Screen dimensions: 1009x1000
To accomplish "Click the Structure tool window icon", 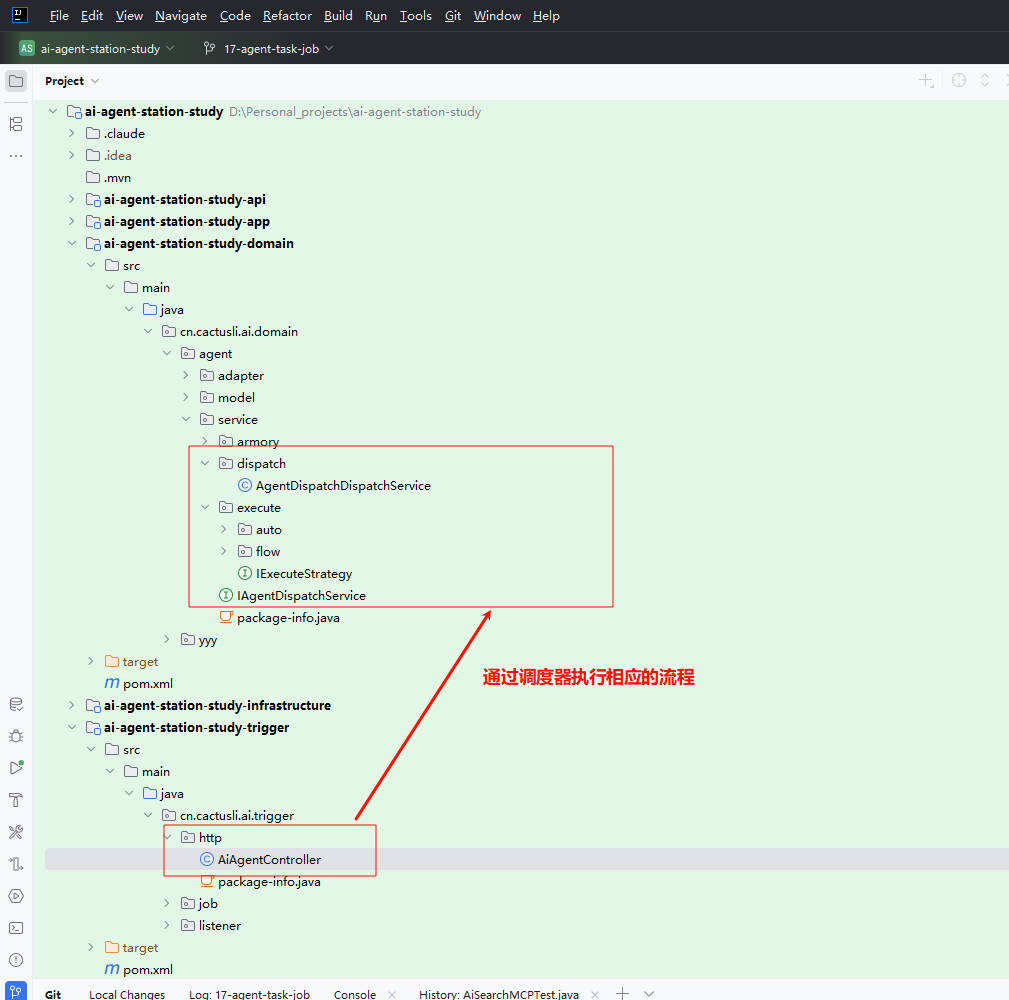I will point(16,124).
